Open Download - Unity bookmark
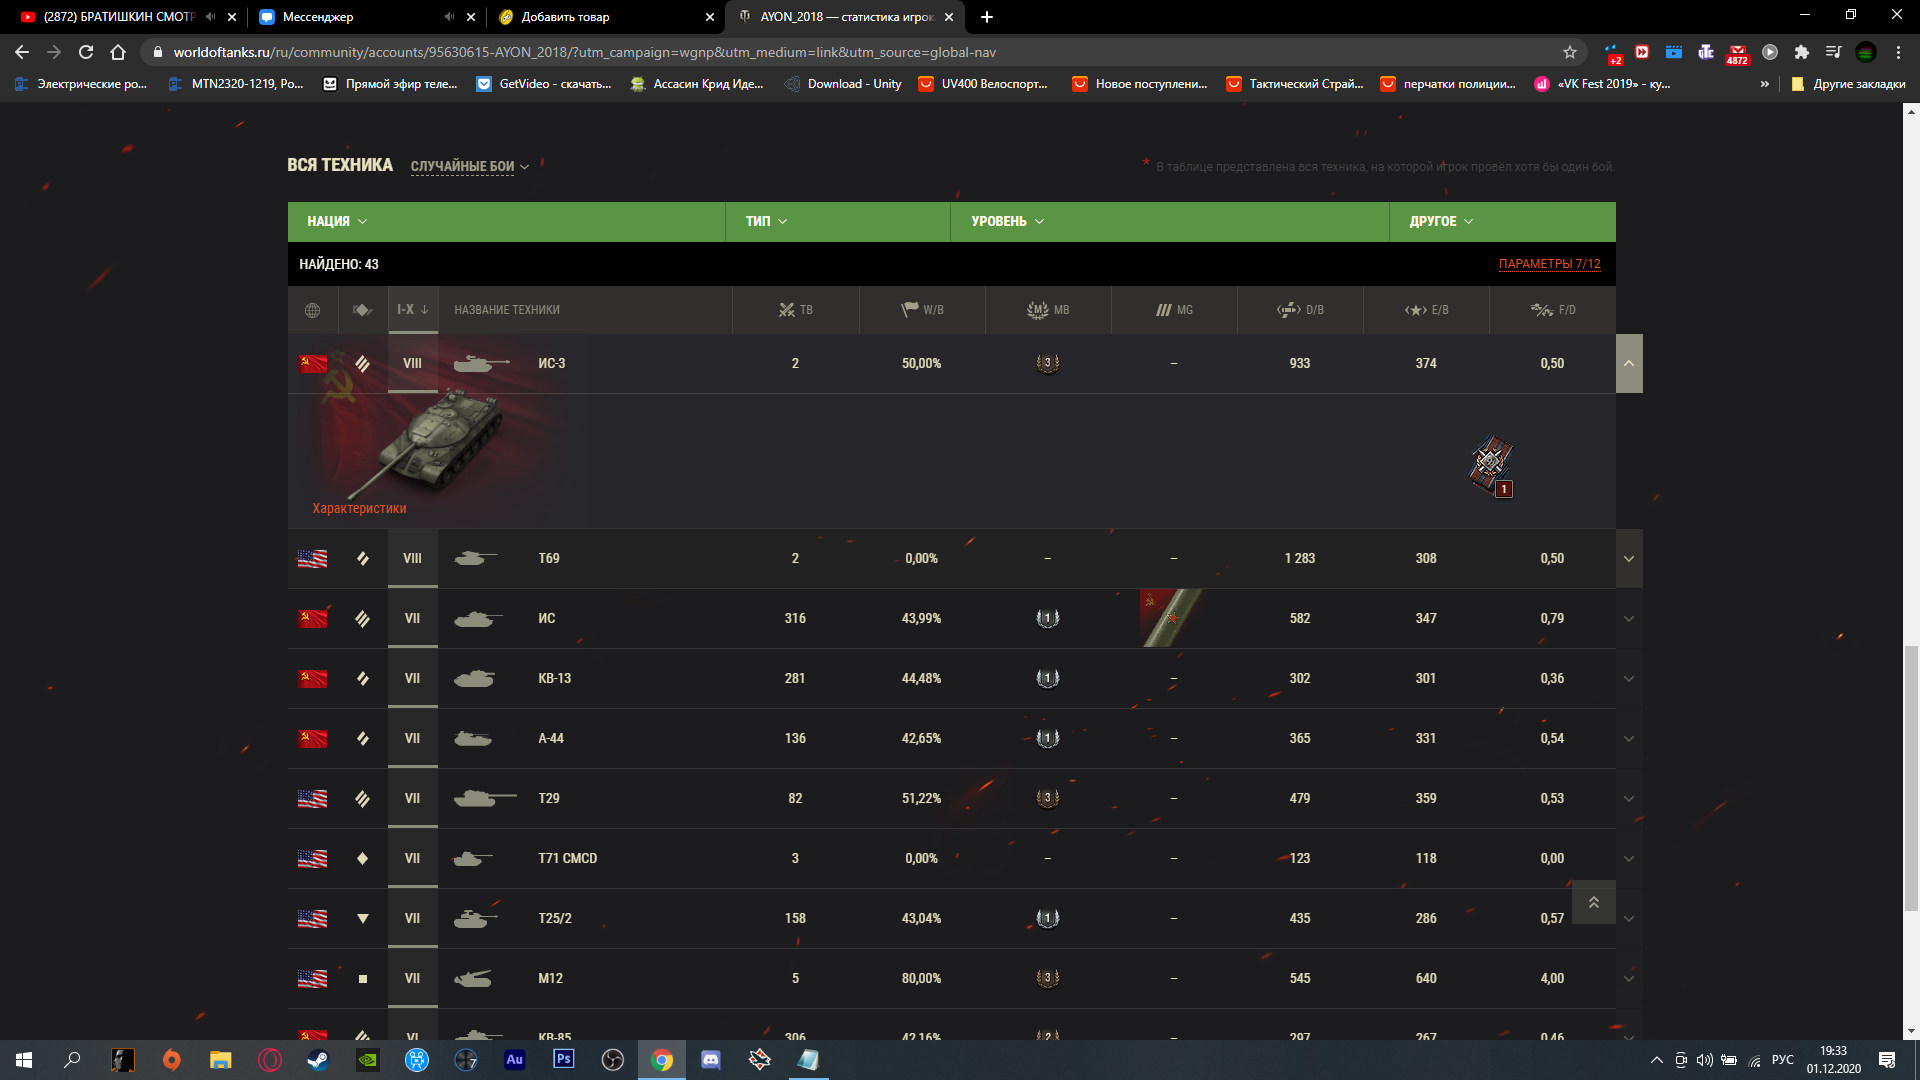This screenshot has width=1920, height=1080. [x=844, y=84]
